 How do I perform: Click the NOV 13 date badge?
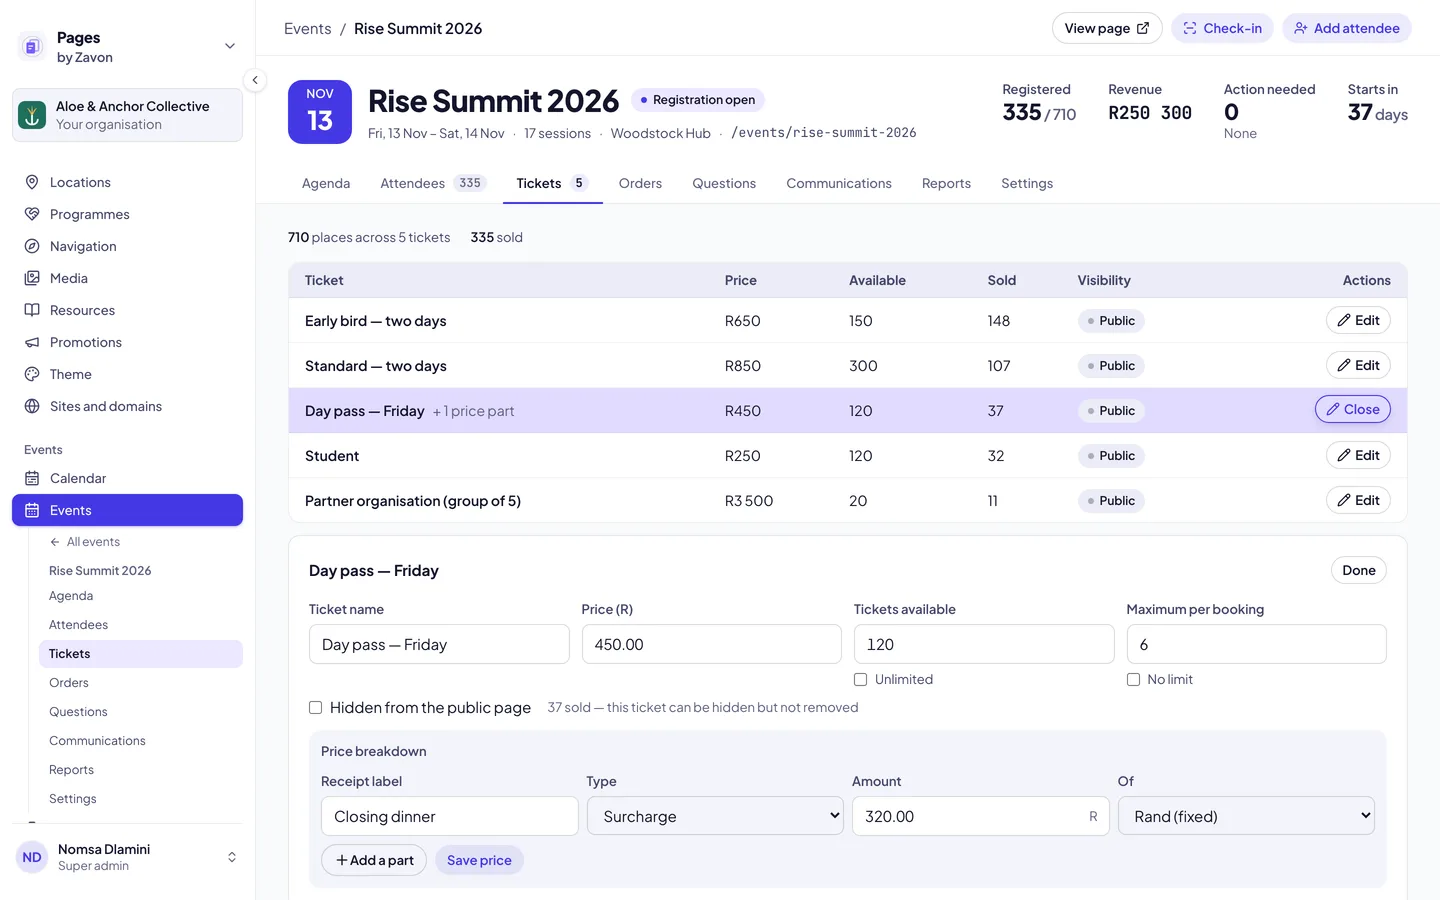(x=320, y=112)
